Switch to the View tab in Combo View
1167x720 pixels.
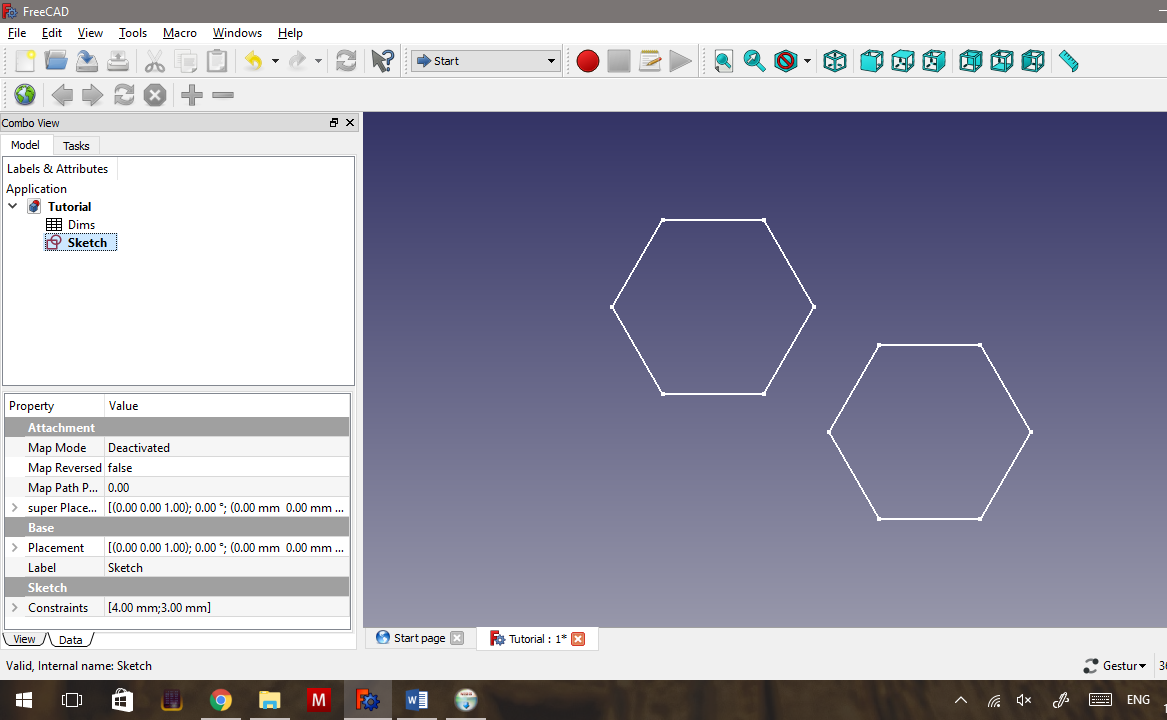[23, 639]
